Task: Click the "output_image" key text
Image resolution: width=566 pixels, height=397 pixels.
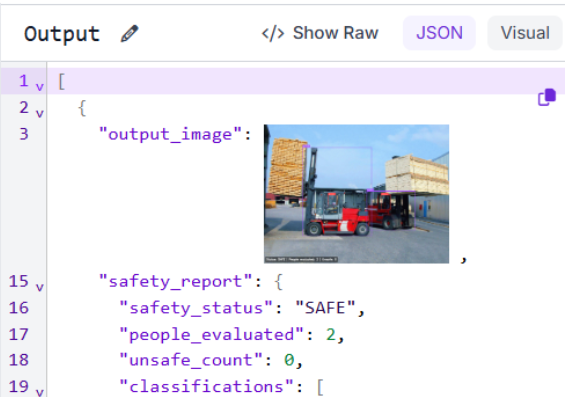Action: [170, 135]
